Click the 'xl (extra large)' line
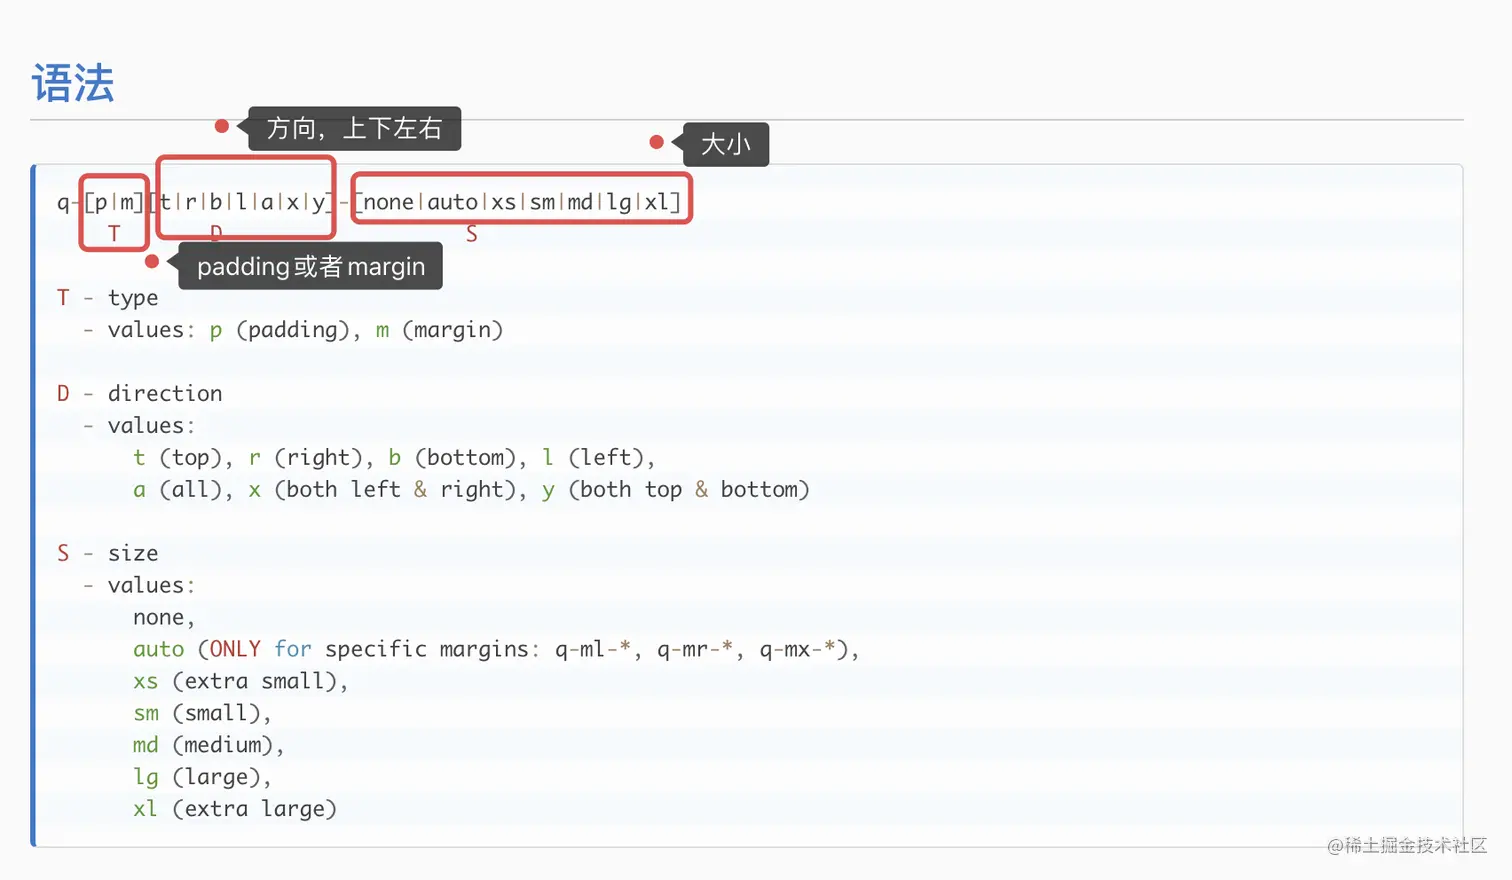Screen dimensions: 1512x880 [235, 810]
